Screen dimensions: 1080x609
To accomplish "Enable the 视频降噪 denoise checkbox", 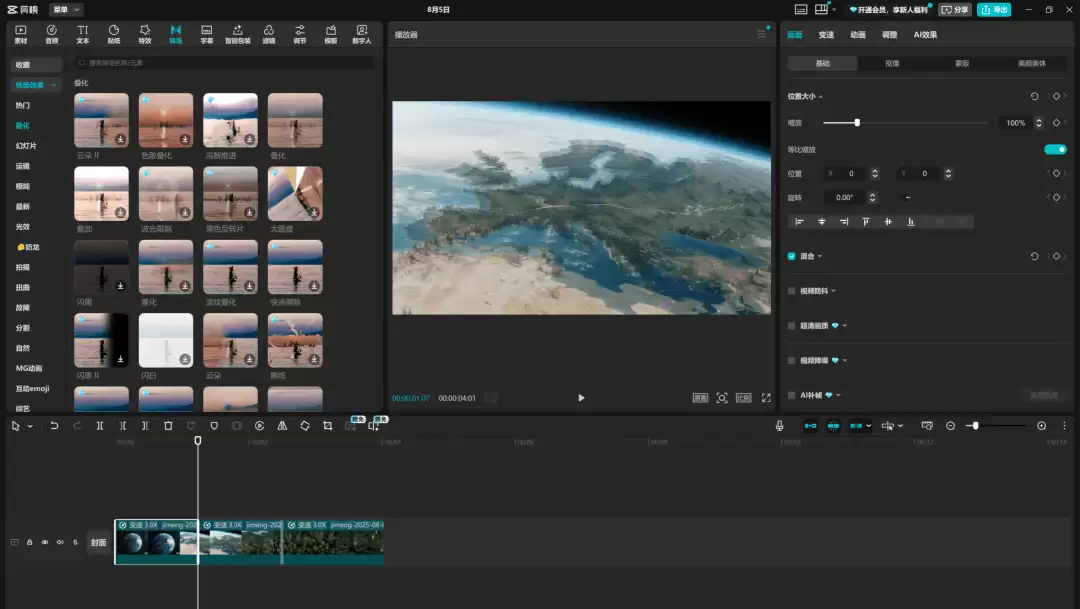I will click(791, 360).
